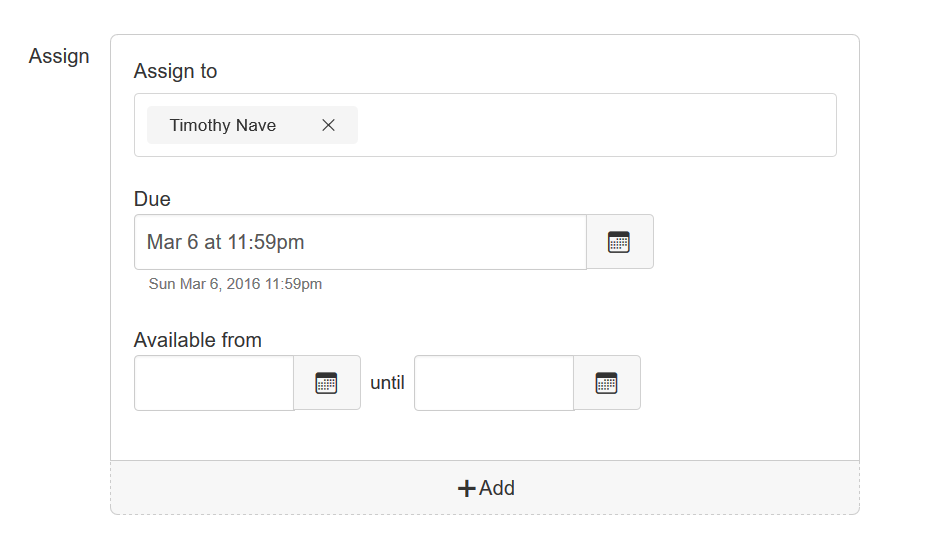Click the Assign section heading
Viewport: 925px width, 558px height.
pyautogui.click(x=59, y=57)
